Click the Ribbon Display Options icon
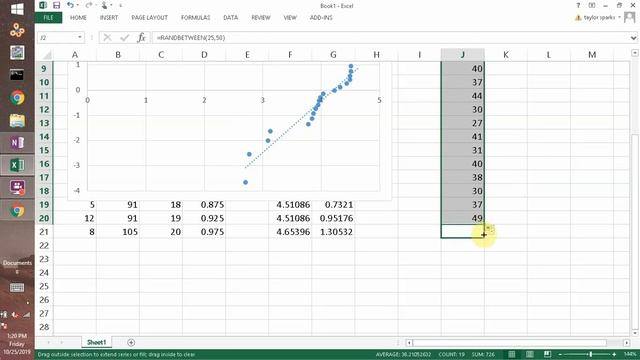Image resolution: width=640 pixels, height=360 pixels. pos(592,6)
